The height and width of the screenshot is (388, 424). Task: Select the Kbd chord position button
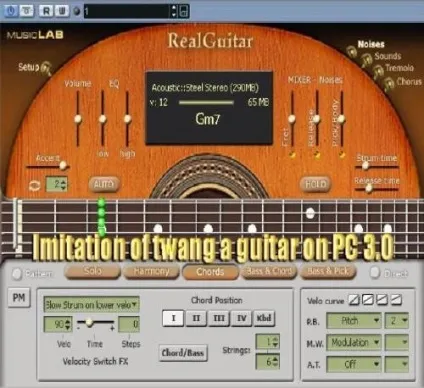click(264, 318)
